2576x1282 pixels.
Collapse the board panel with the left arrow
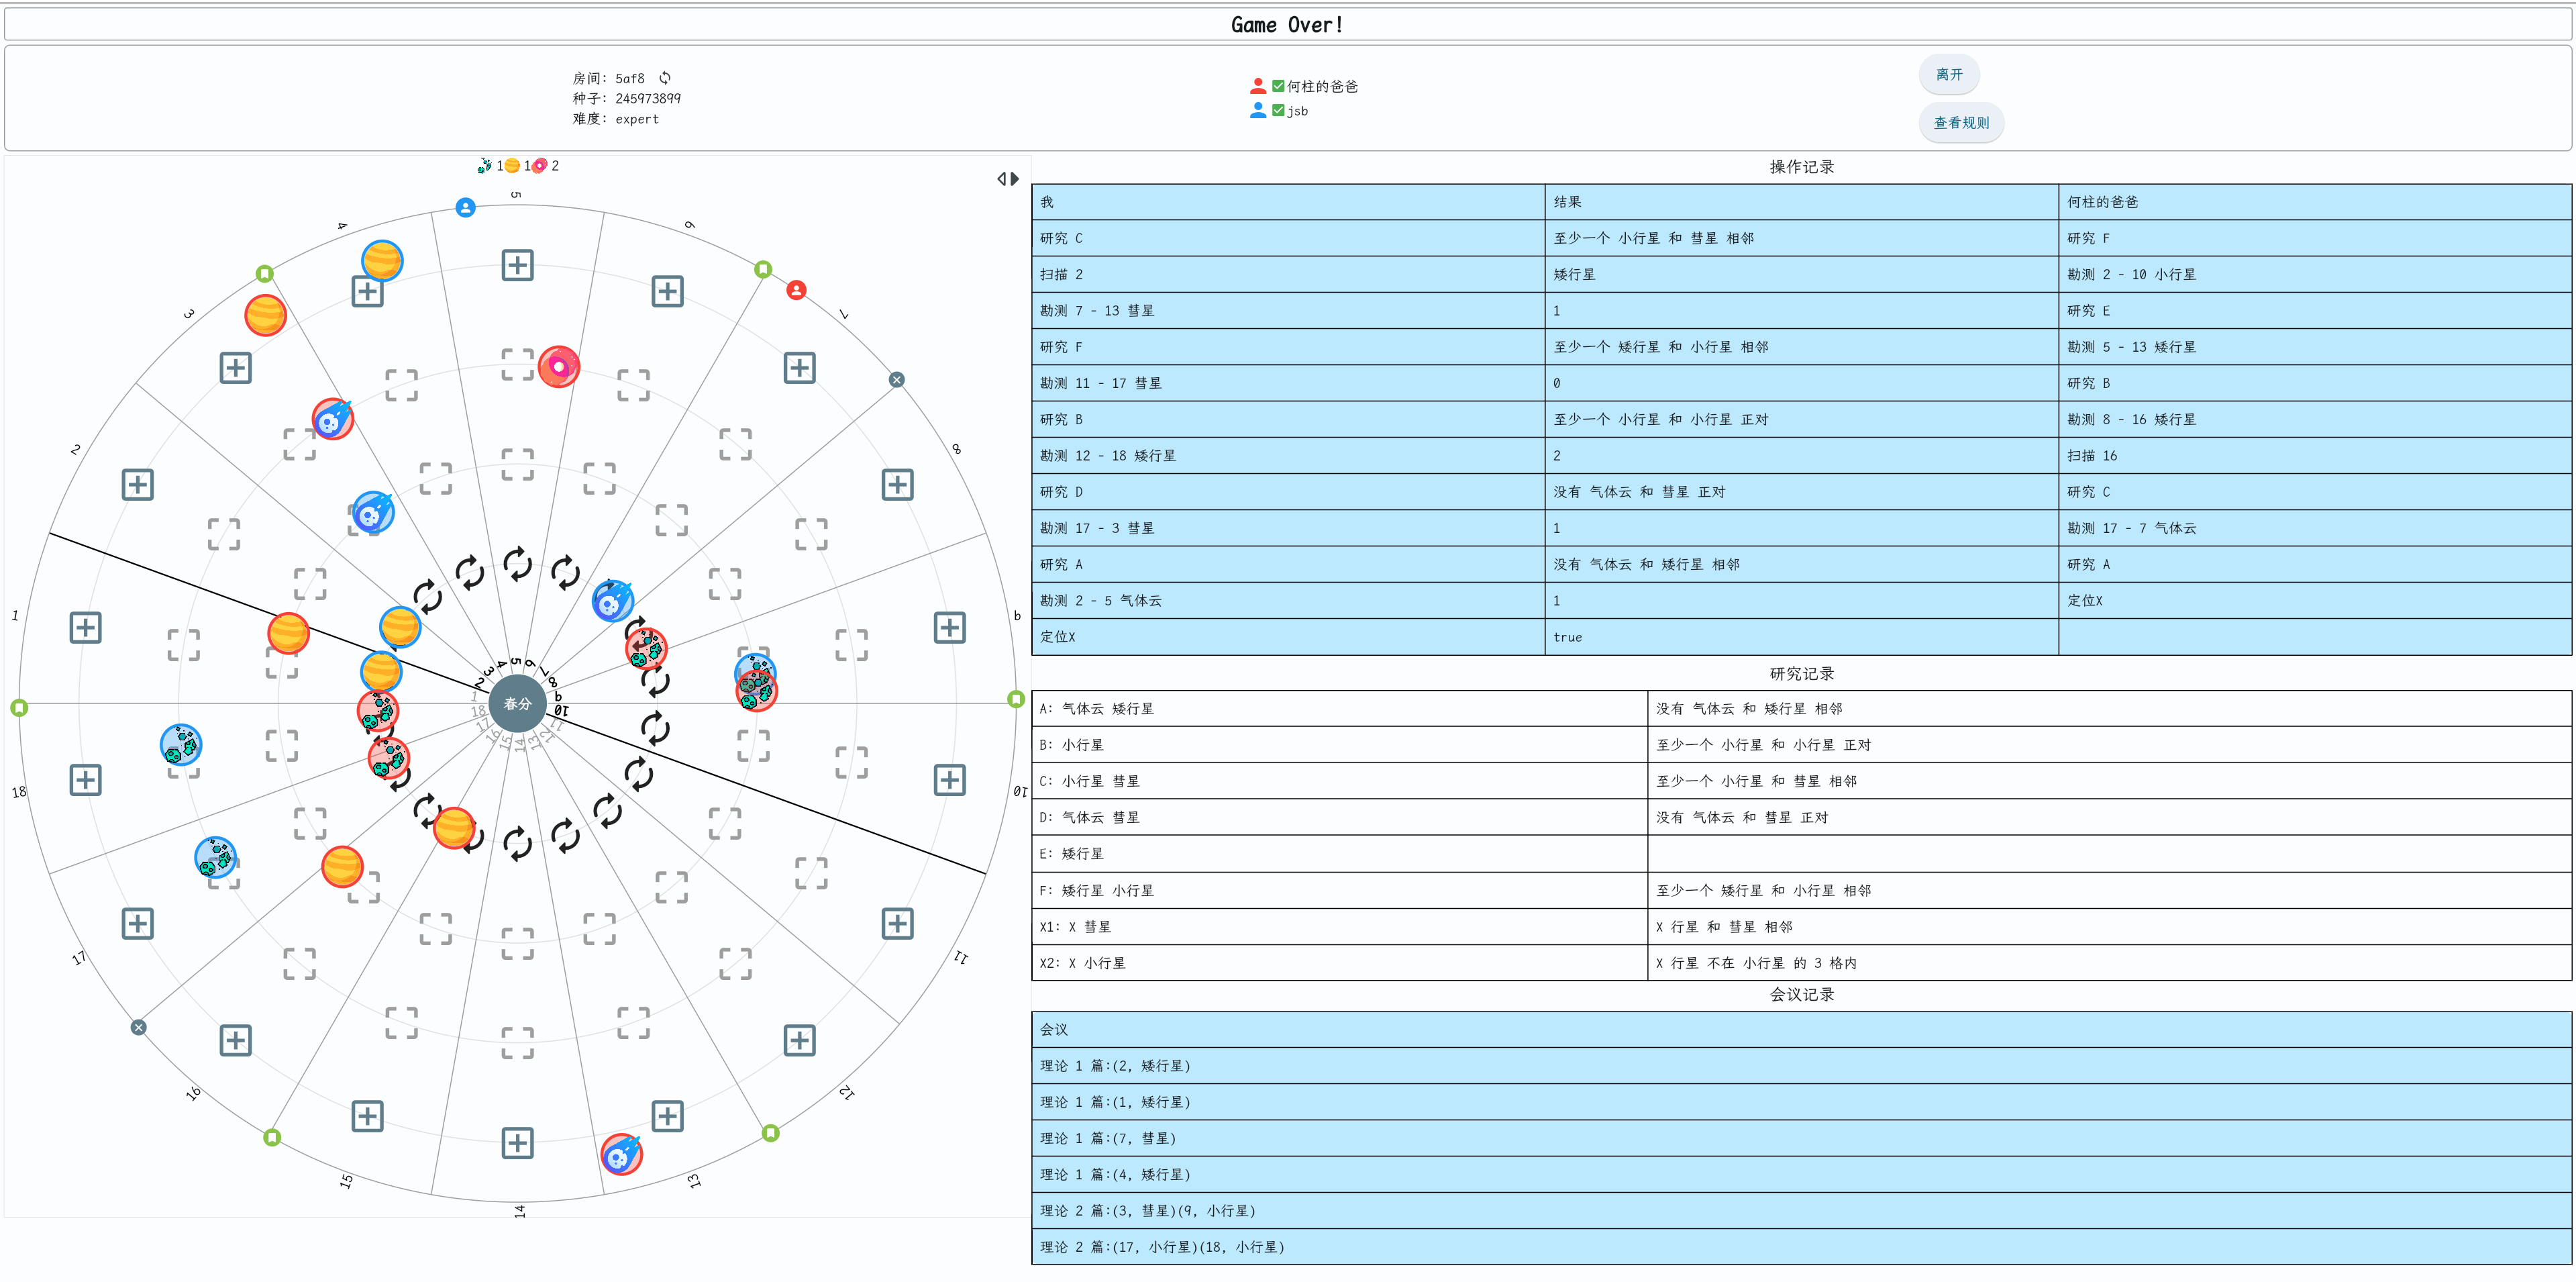(x=1002, y=179)
